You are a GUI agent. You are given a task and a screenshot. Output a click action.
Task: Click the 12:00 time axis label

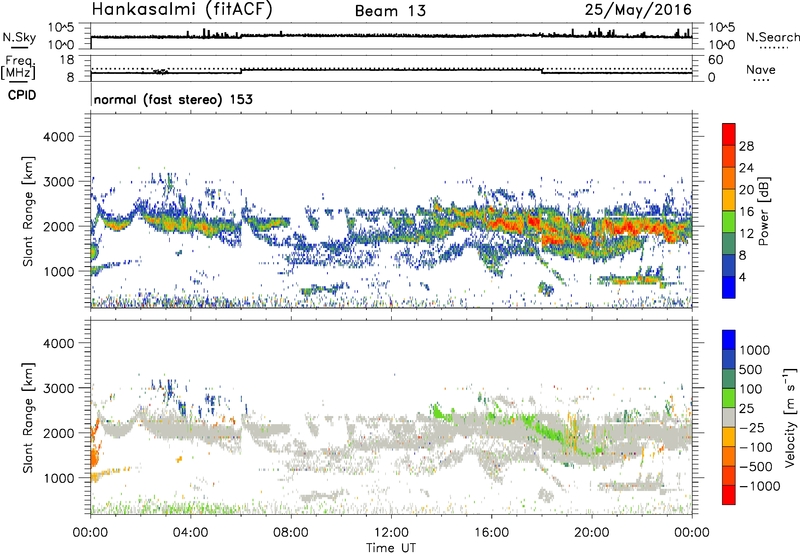(391, 533)
